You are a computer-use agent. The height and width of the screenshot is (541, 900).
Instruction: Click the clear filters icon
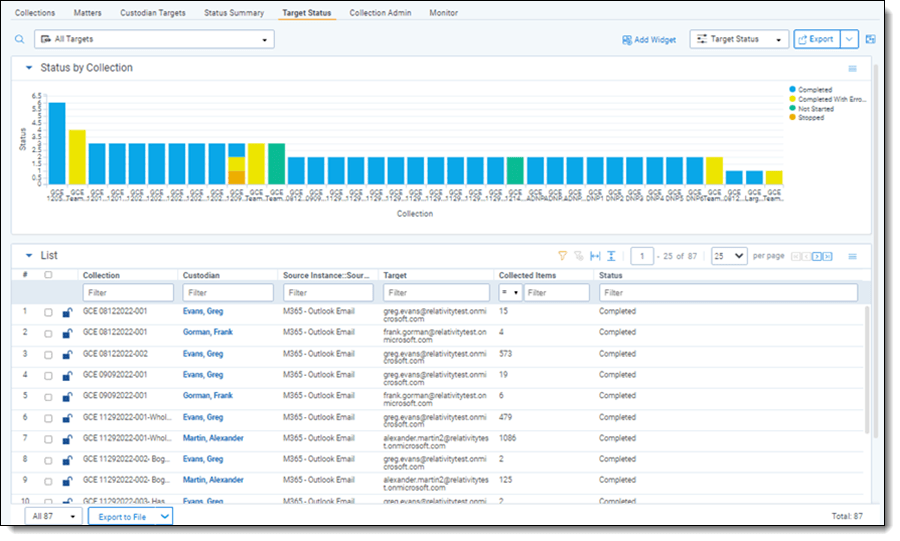[x=579, y=256]
